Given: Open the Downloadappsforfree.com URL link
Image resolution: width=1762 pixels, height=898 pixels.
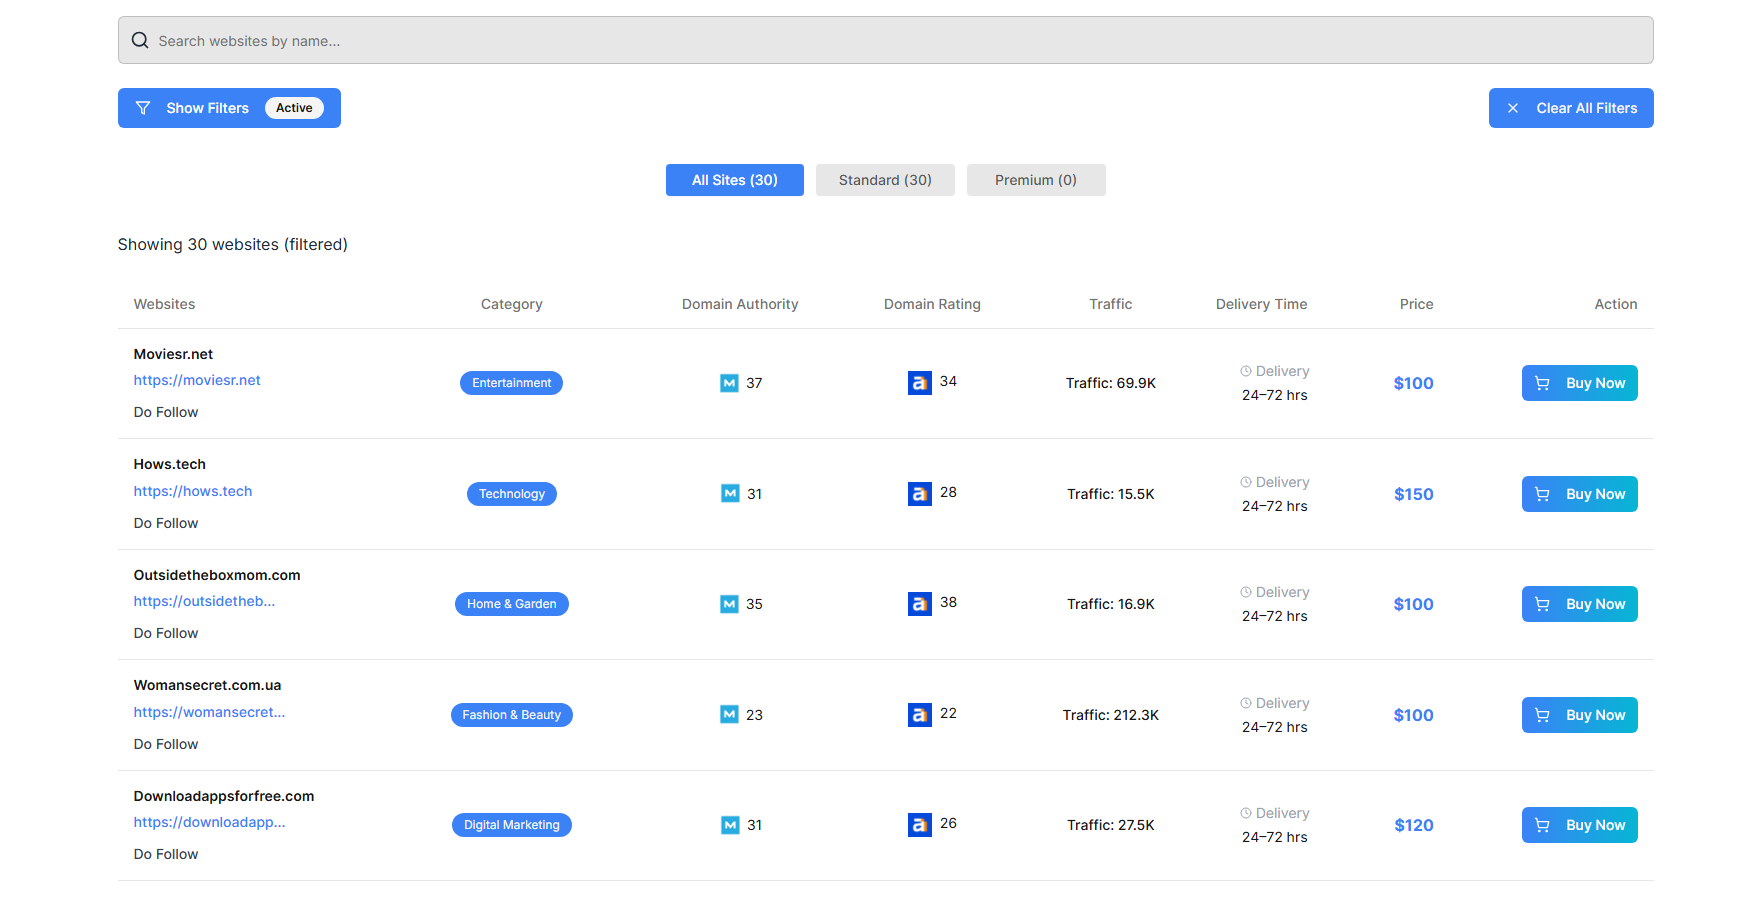Looking at the screenshot, I should (209, 822).
